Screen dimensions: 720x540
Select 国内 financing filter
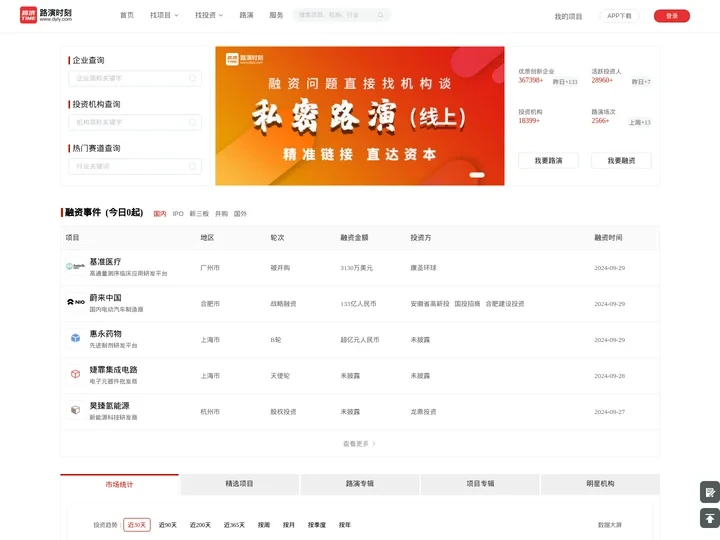[x=160, y=214]
